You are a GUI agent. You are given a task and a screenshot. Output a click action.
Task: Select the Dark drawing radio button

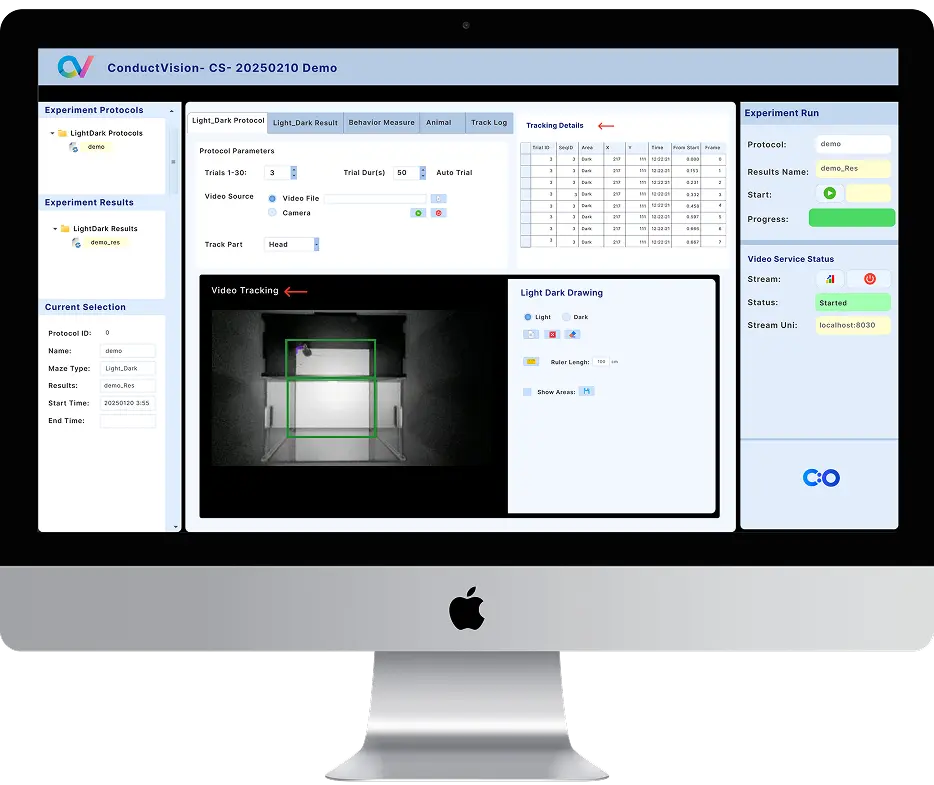click(x=566, y=317)
